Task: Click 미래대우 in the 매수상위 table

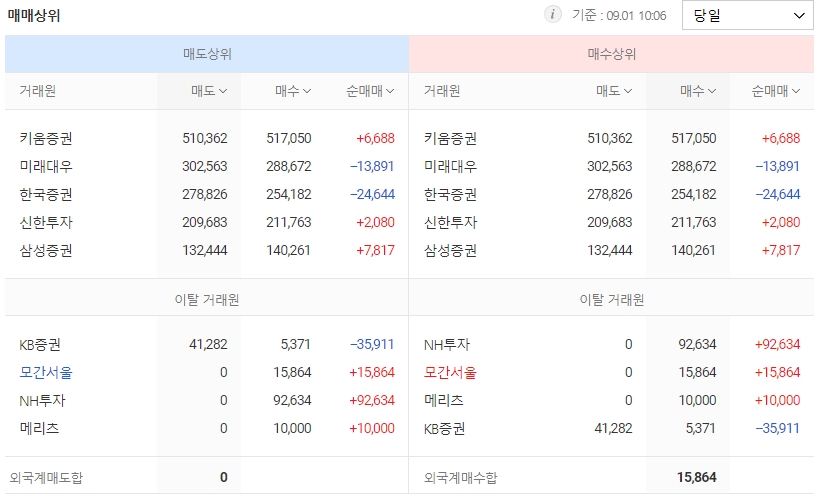Action: click(x=450, y=167)
